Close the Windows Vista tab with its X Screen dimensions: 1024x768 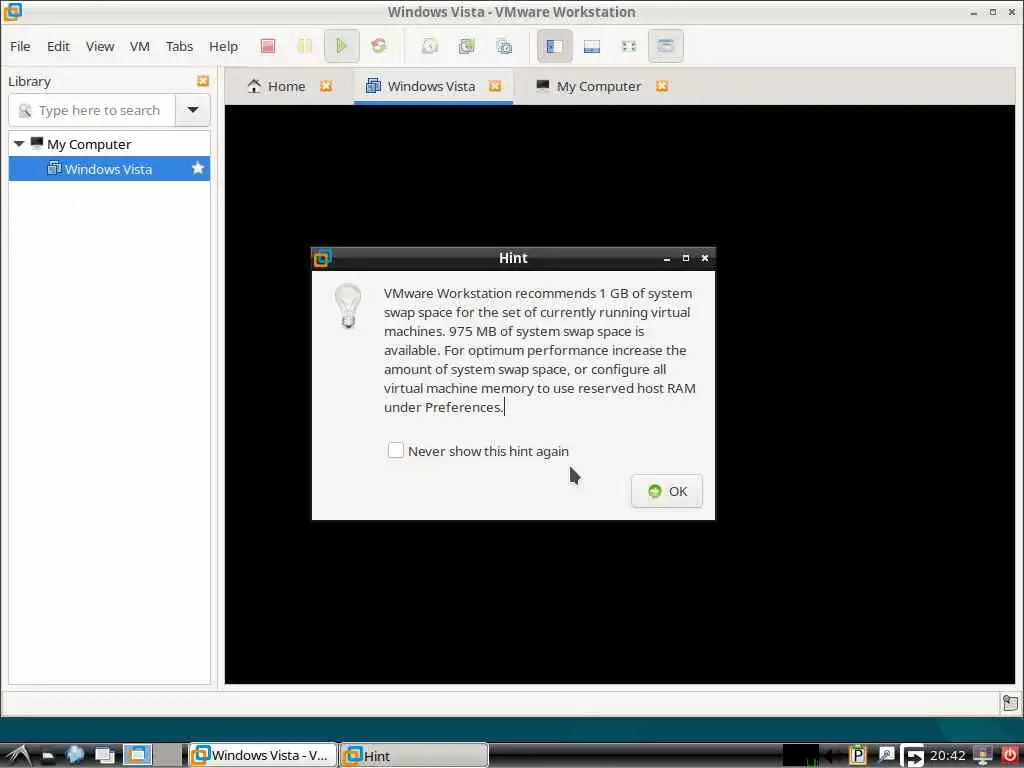tap(495, 86)
